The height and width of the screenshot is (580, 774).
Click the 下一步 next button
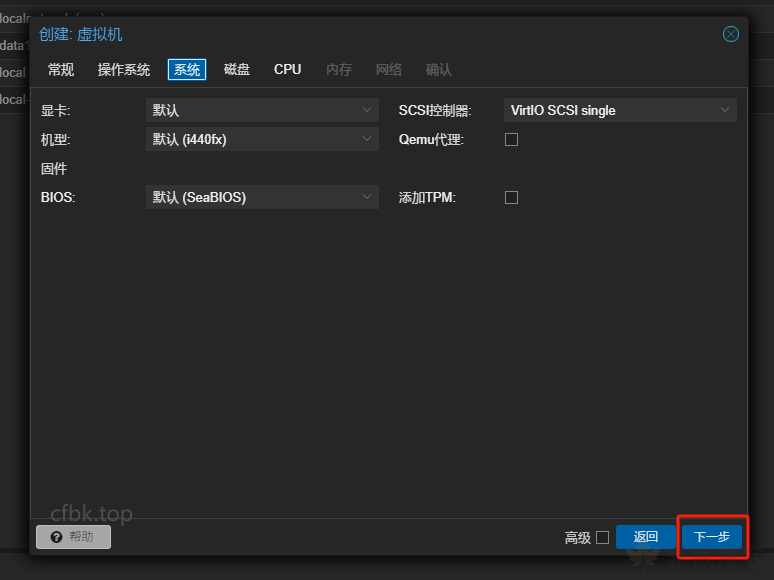coord(712,537)
